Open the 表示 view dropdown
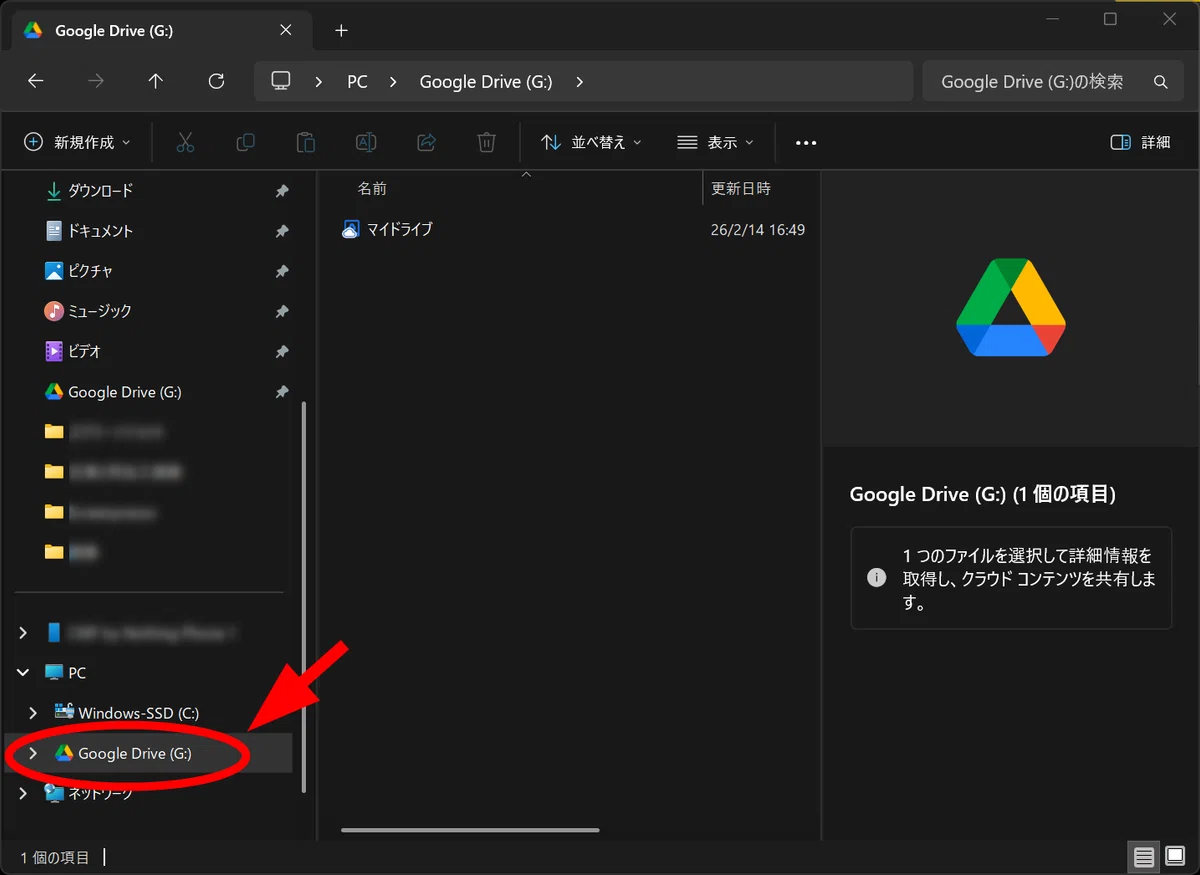Screen dimensions: 1200x875 (715, 142)
